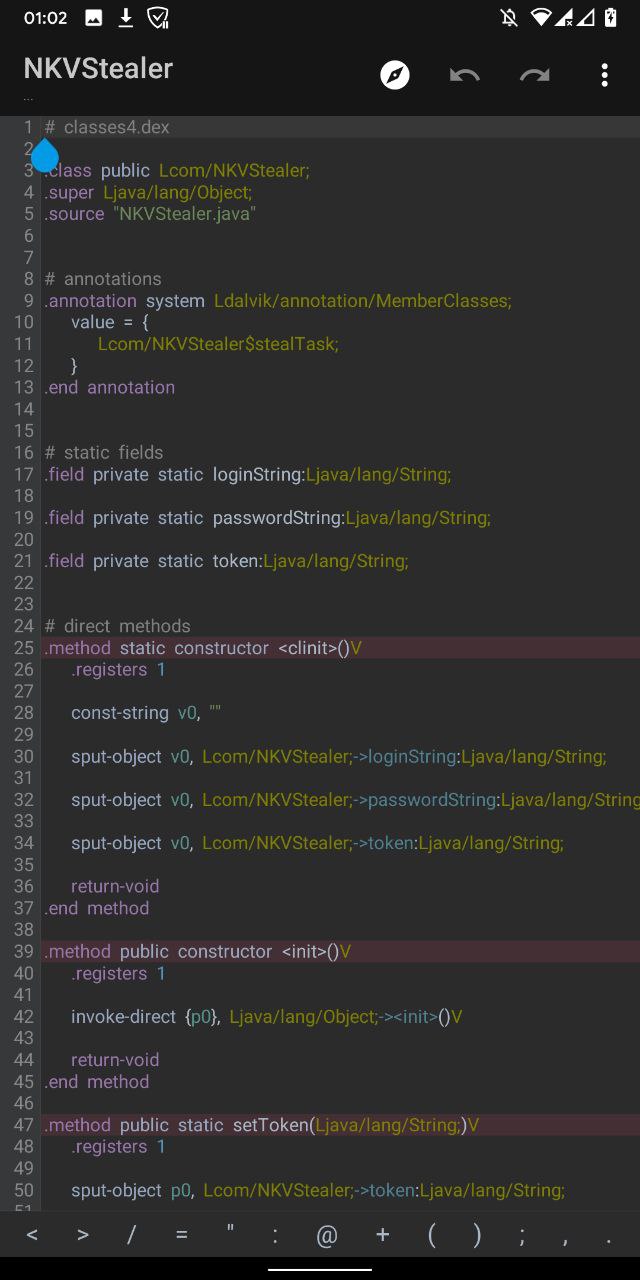Insert the comma symbol key
640x1280 pixels.
pos(566,1241)
